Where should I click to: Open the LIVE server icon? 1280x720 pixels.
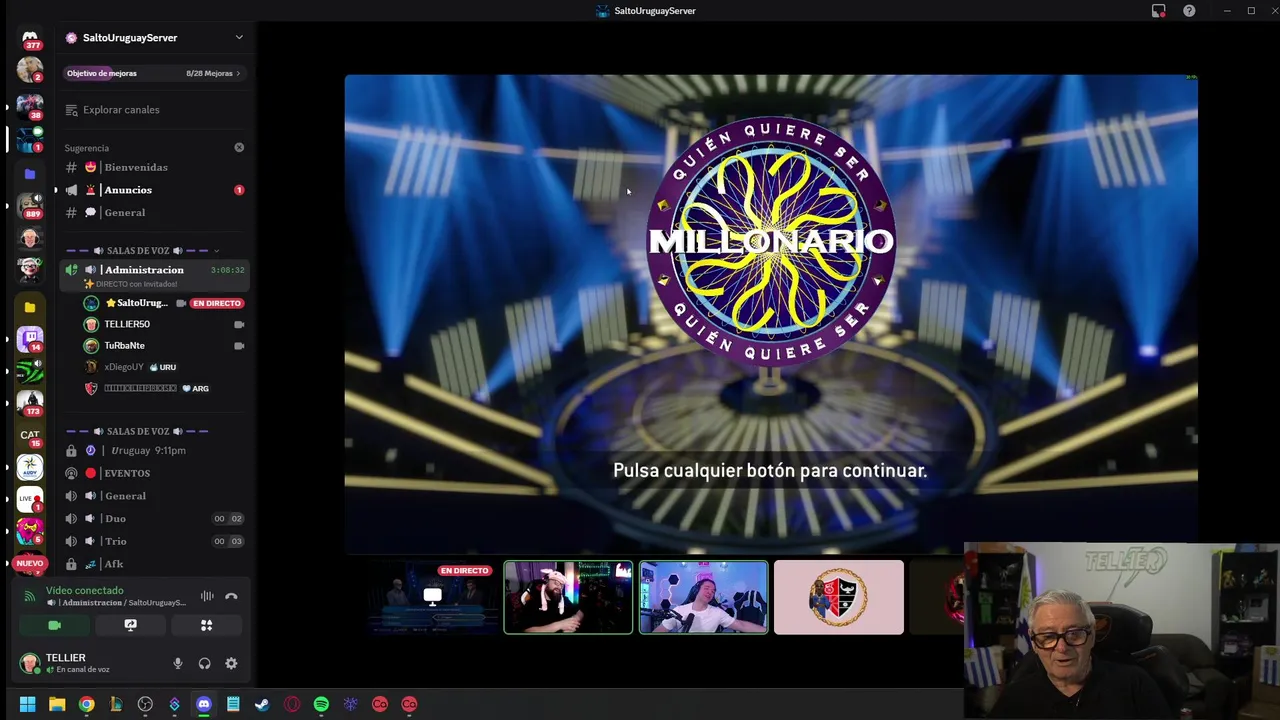click(30, 498)
